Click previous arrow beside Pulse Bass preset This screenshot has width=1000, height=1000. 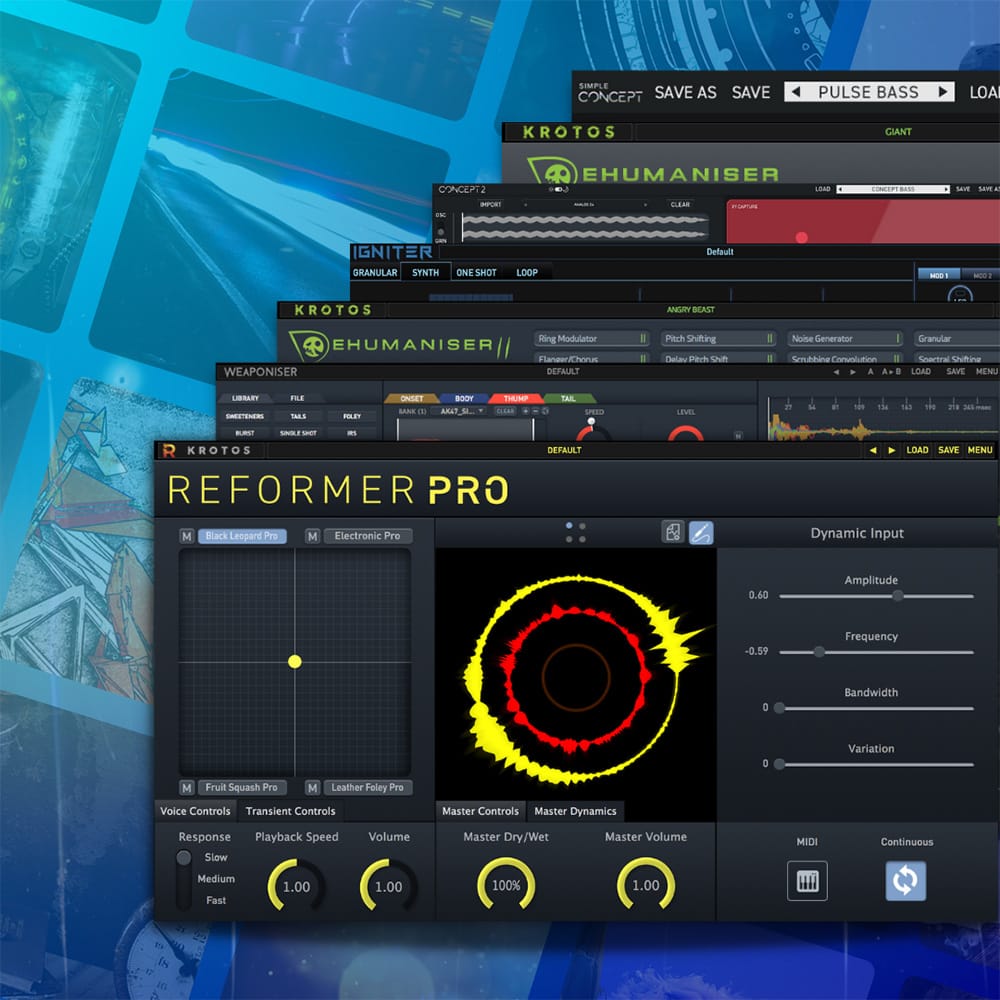tap(796, 92)
